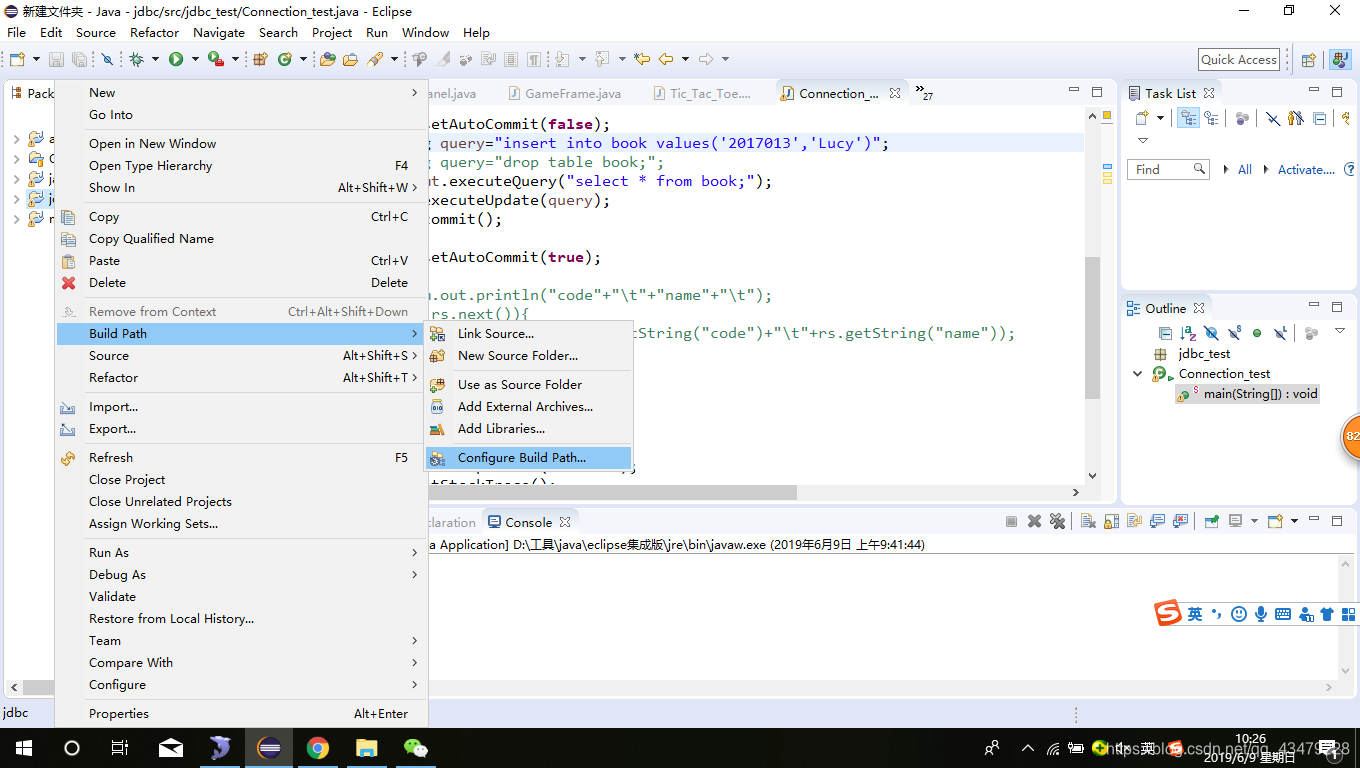Image resolution: width=1360 pixels, height=768 pixels.
Task: Collapse the Connection_test node in Outline
Action: pos(1137,374)
